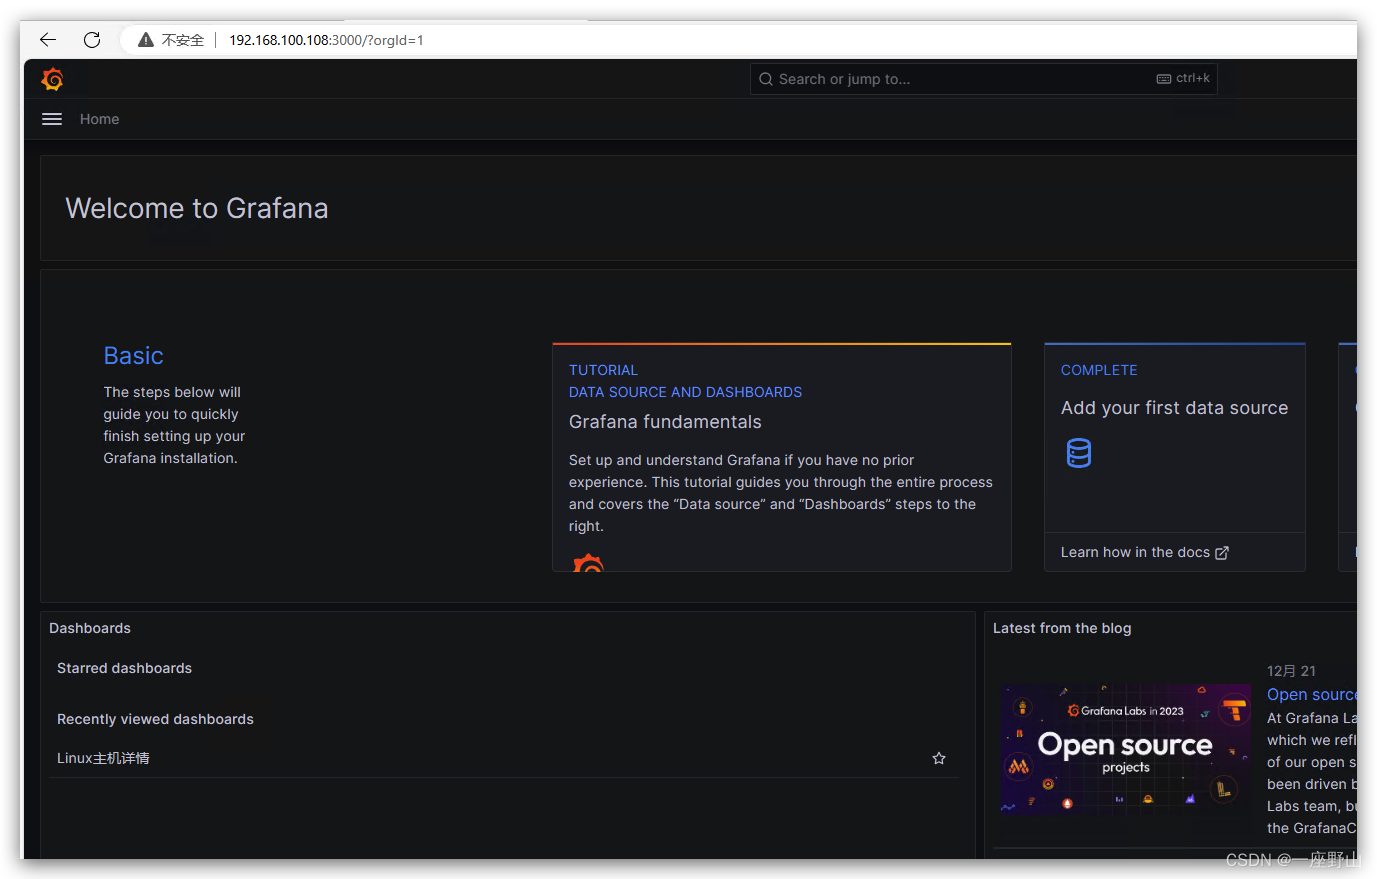Click the Grafana Labs 2023 blog thumbnail

1126,749
